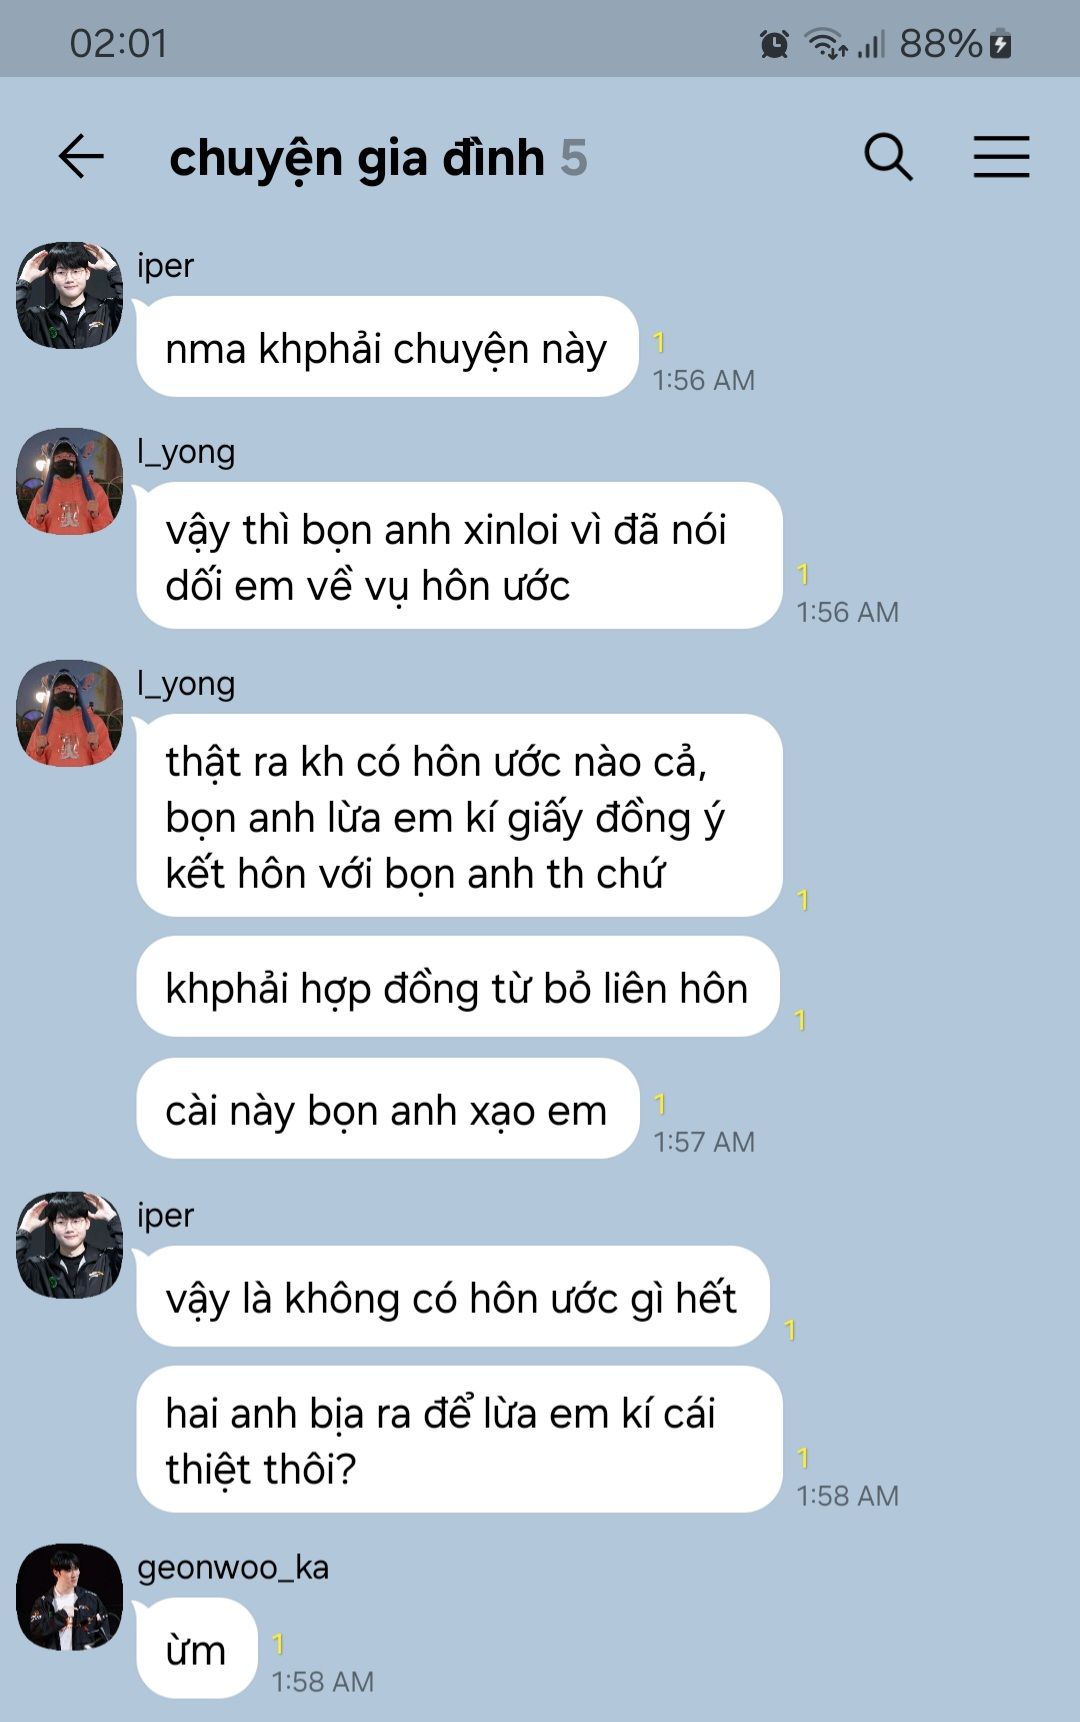Open geonwoo_ka's profile picture
Screen dimensions: 1080x1722
[x=69, y=1597]
